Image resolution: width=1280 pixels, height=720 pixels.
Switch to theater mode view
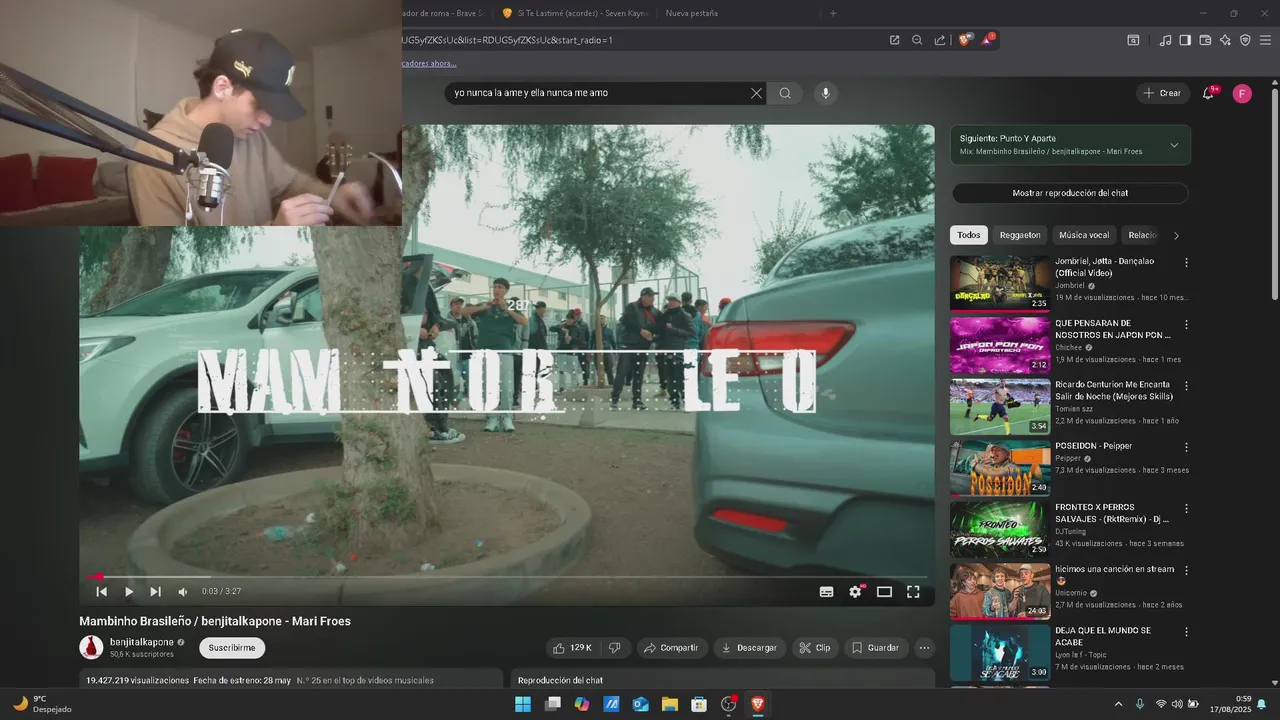click(884, 592)
